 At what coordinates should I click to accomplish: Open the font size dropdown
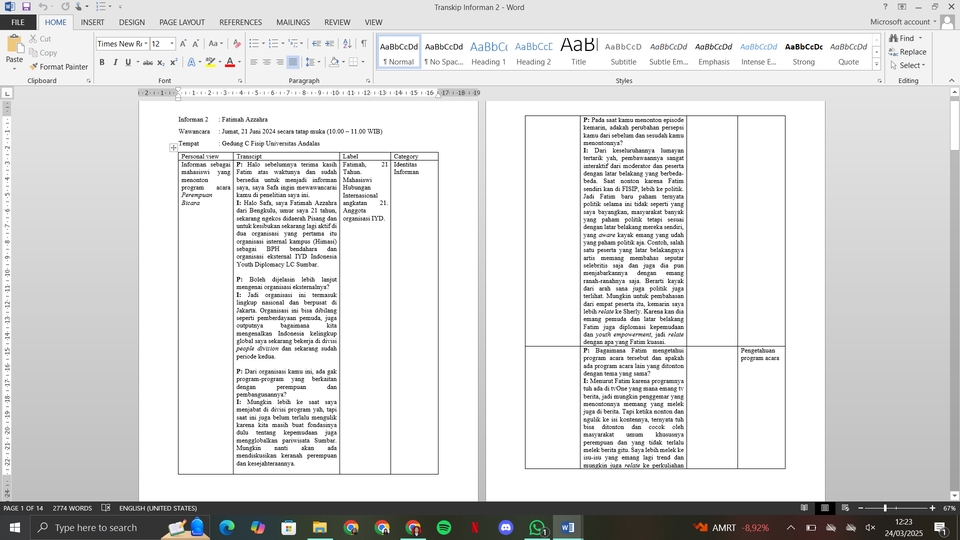pos(172,44)
